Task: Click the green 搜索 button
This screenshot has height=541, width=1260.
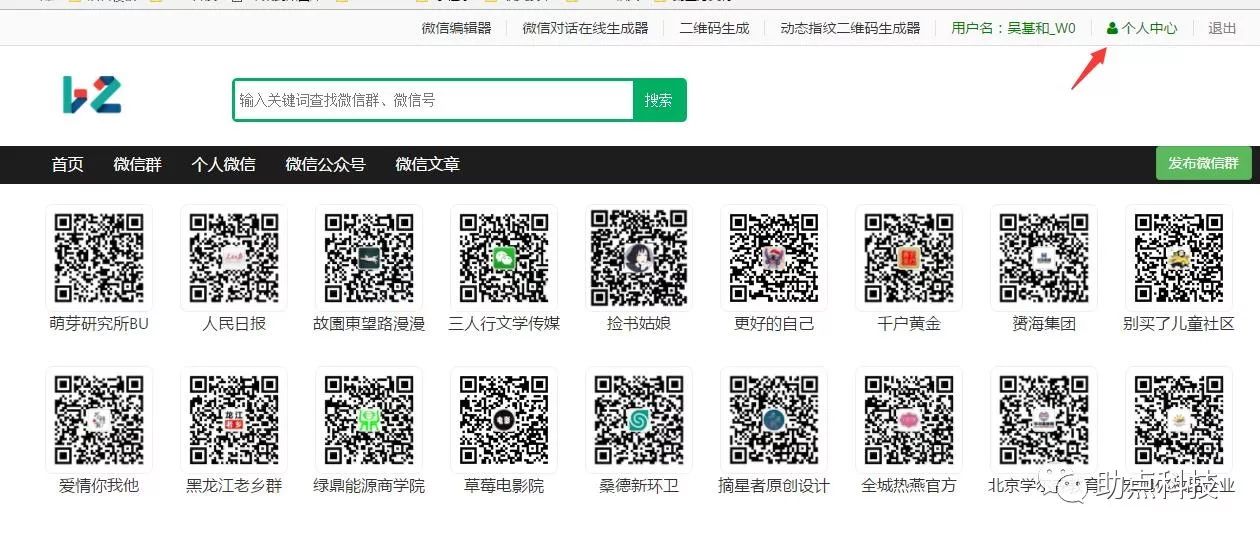Action: 659,100
